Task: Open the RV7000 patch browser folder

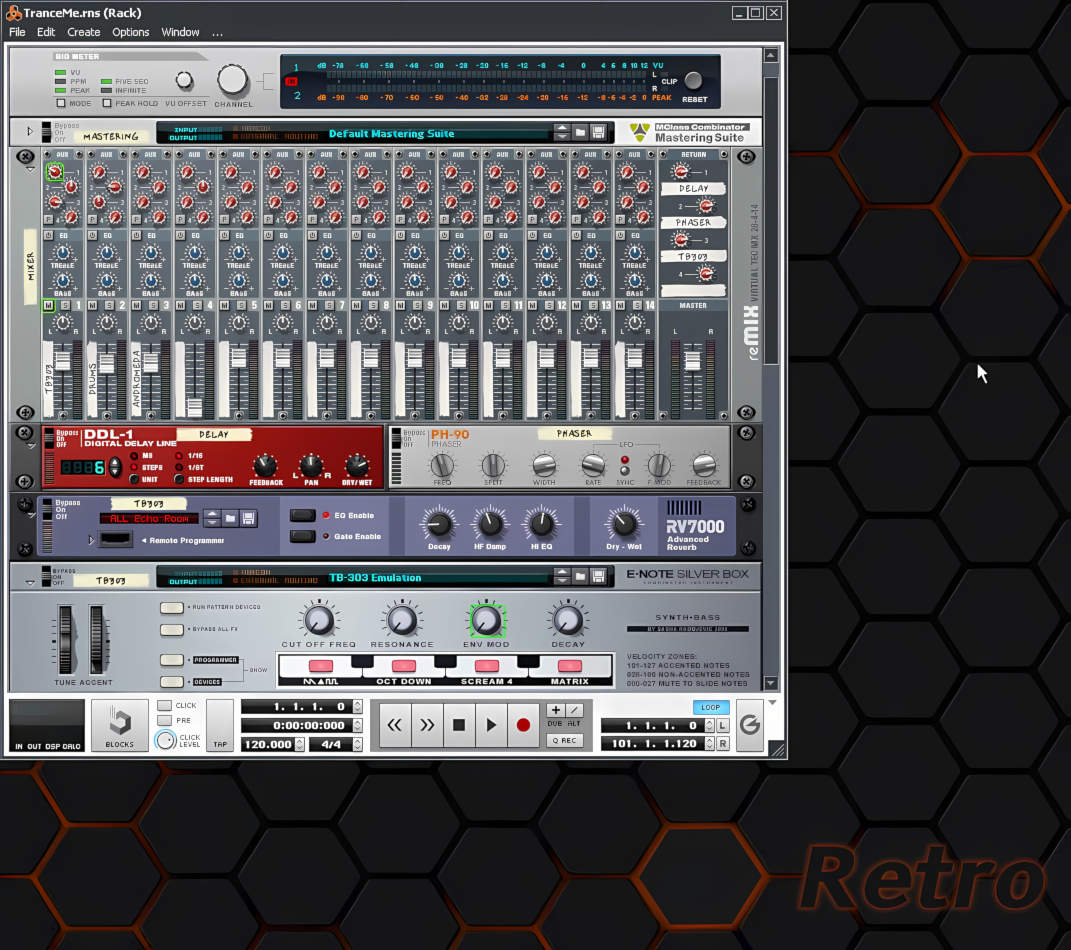Action: point(230,518)
